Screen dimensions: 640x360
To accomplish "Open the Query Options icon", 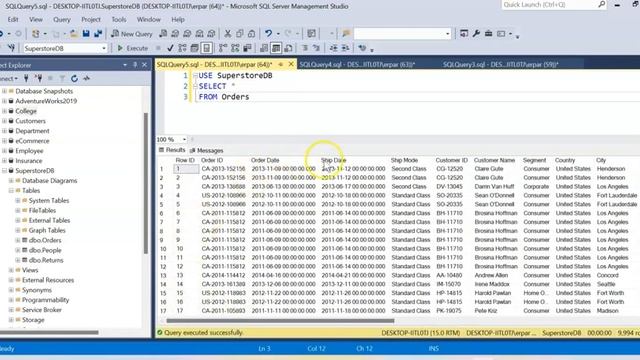I will pos(194,48).
